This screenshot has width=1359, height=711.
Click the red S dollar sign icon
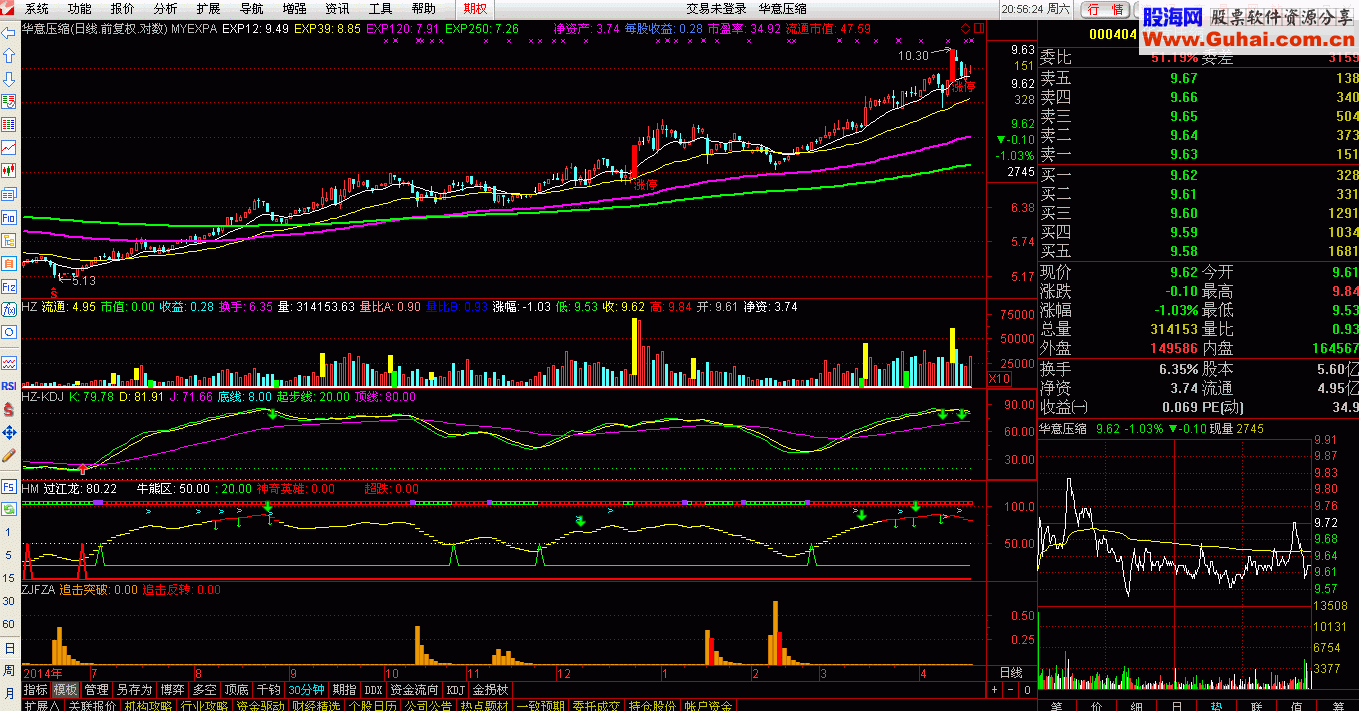point(9,408)
